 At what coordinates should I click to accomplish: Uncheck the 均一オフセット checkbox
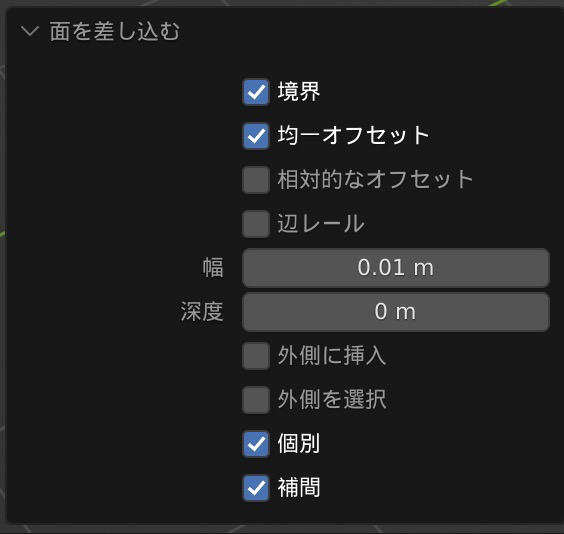[x=256, y=136]
